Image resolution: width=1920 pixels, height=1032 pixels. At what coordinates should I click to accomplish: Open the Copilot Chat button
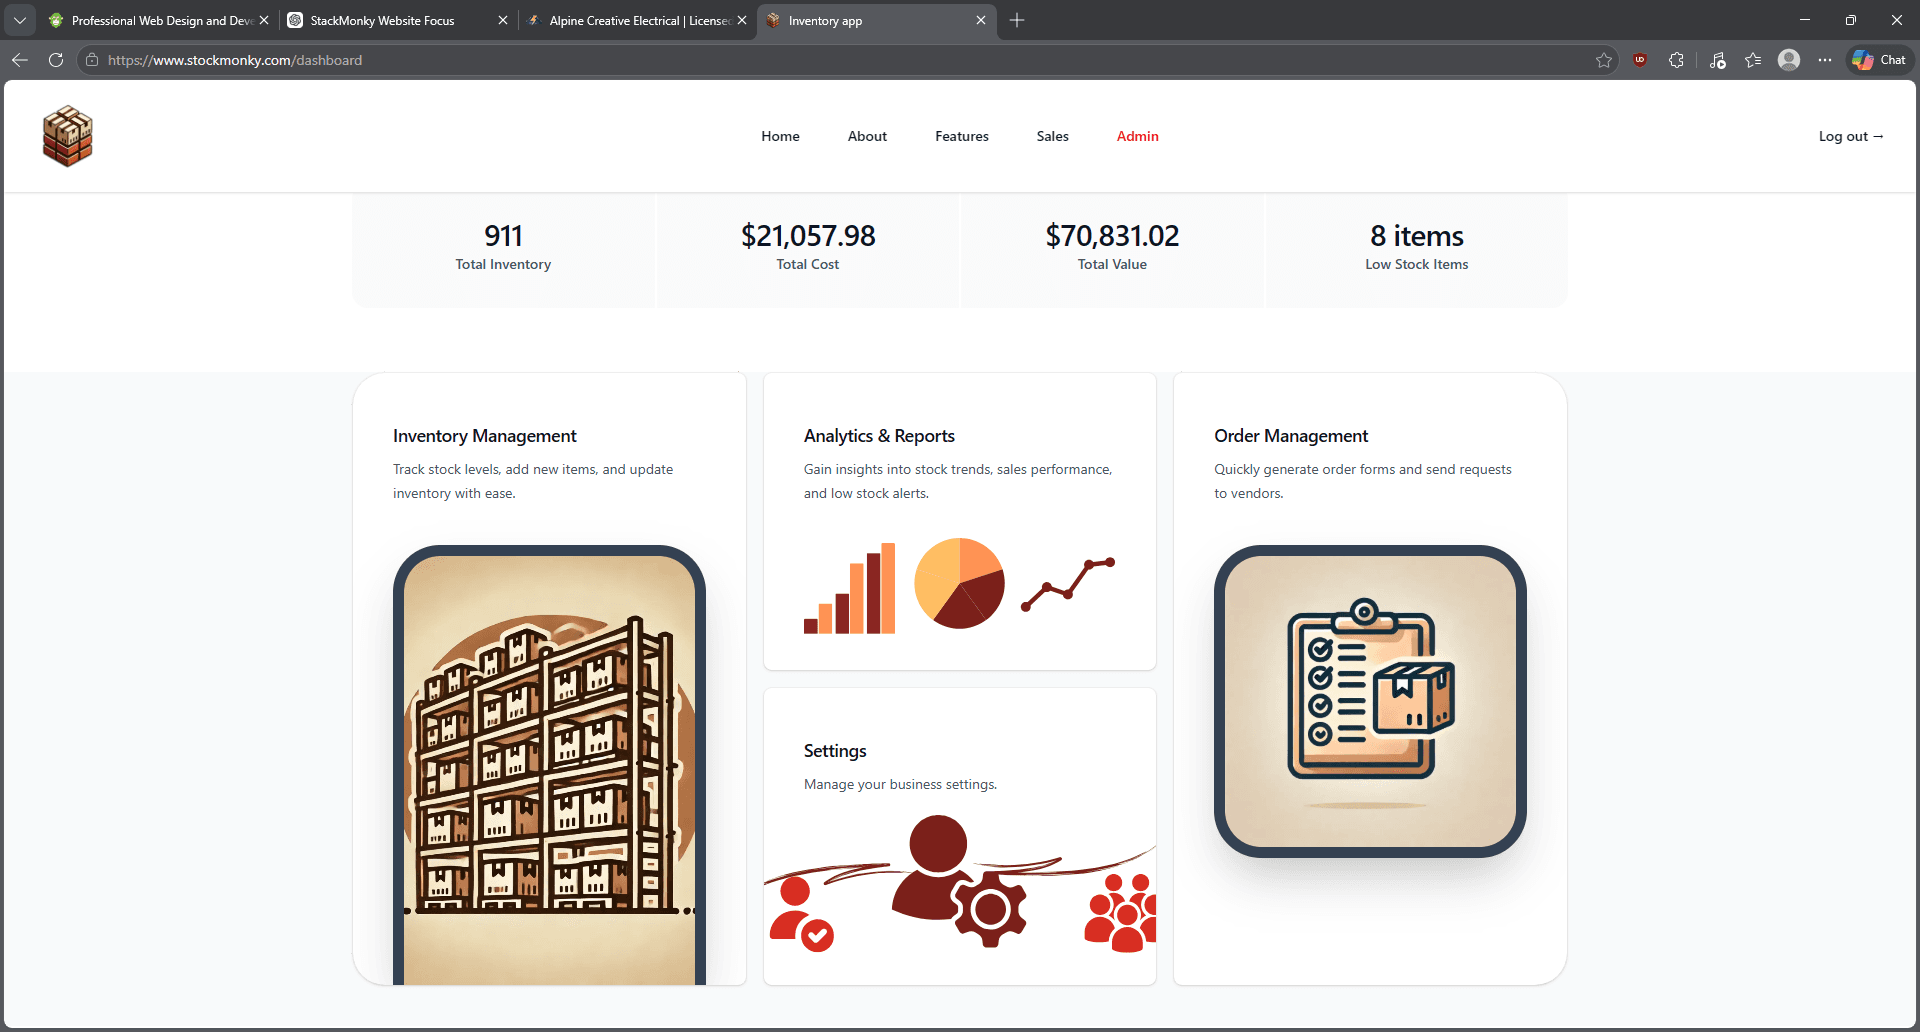pyautogui.click(x=1879, y=60)
